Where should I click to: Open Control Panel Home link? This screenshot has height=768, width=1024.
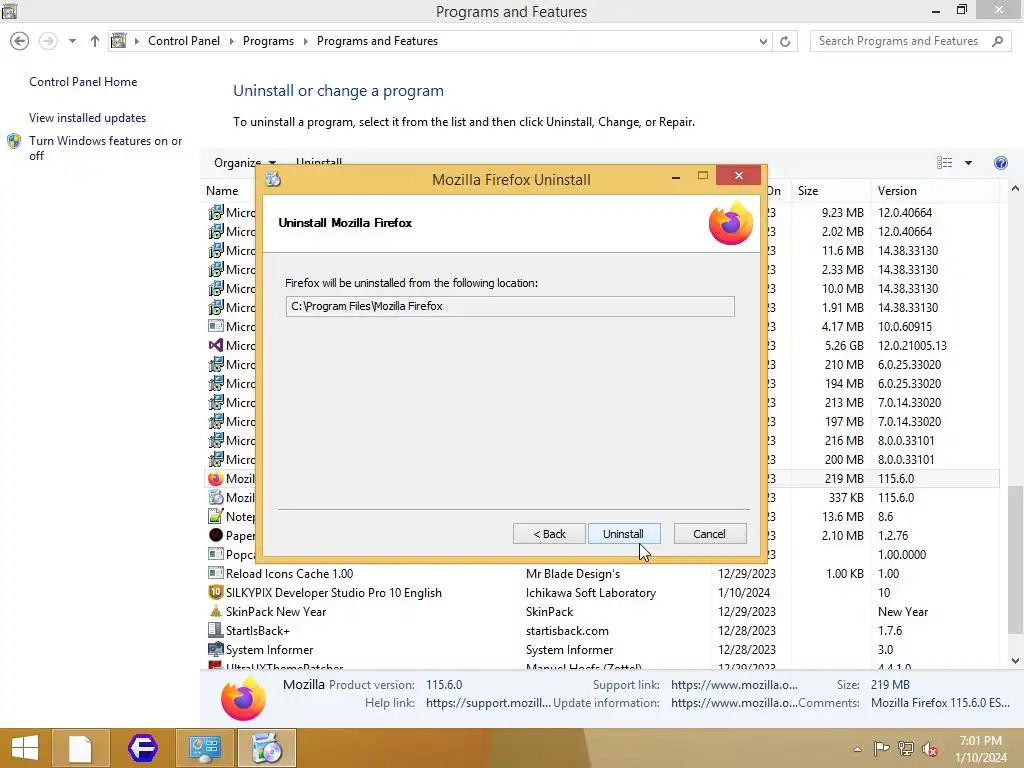pos(83,82)
